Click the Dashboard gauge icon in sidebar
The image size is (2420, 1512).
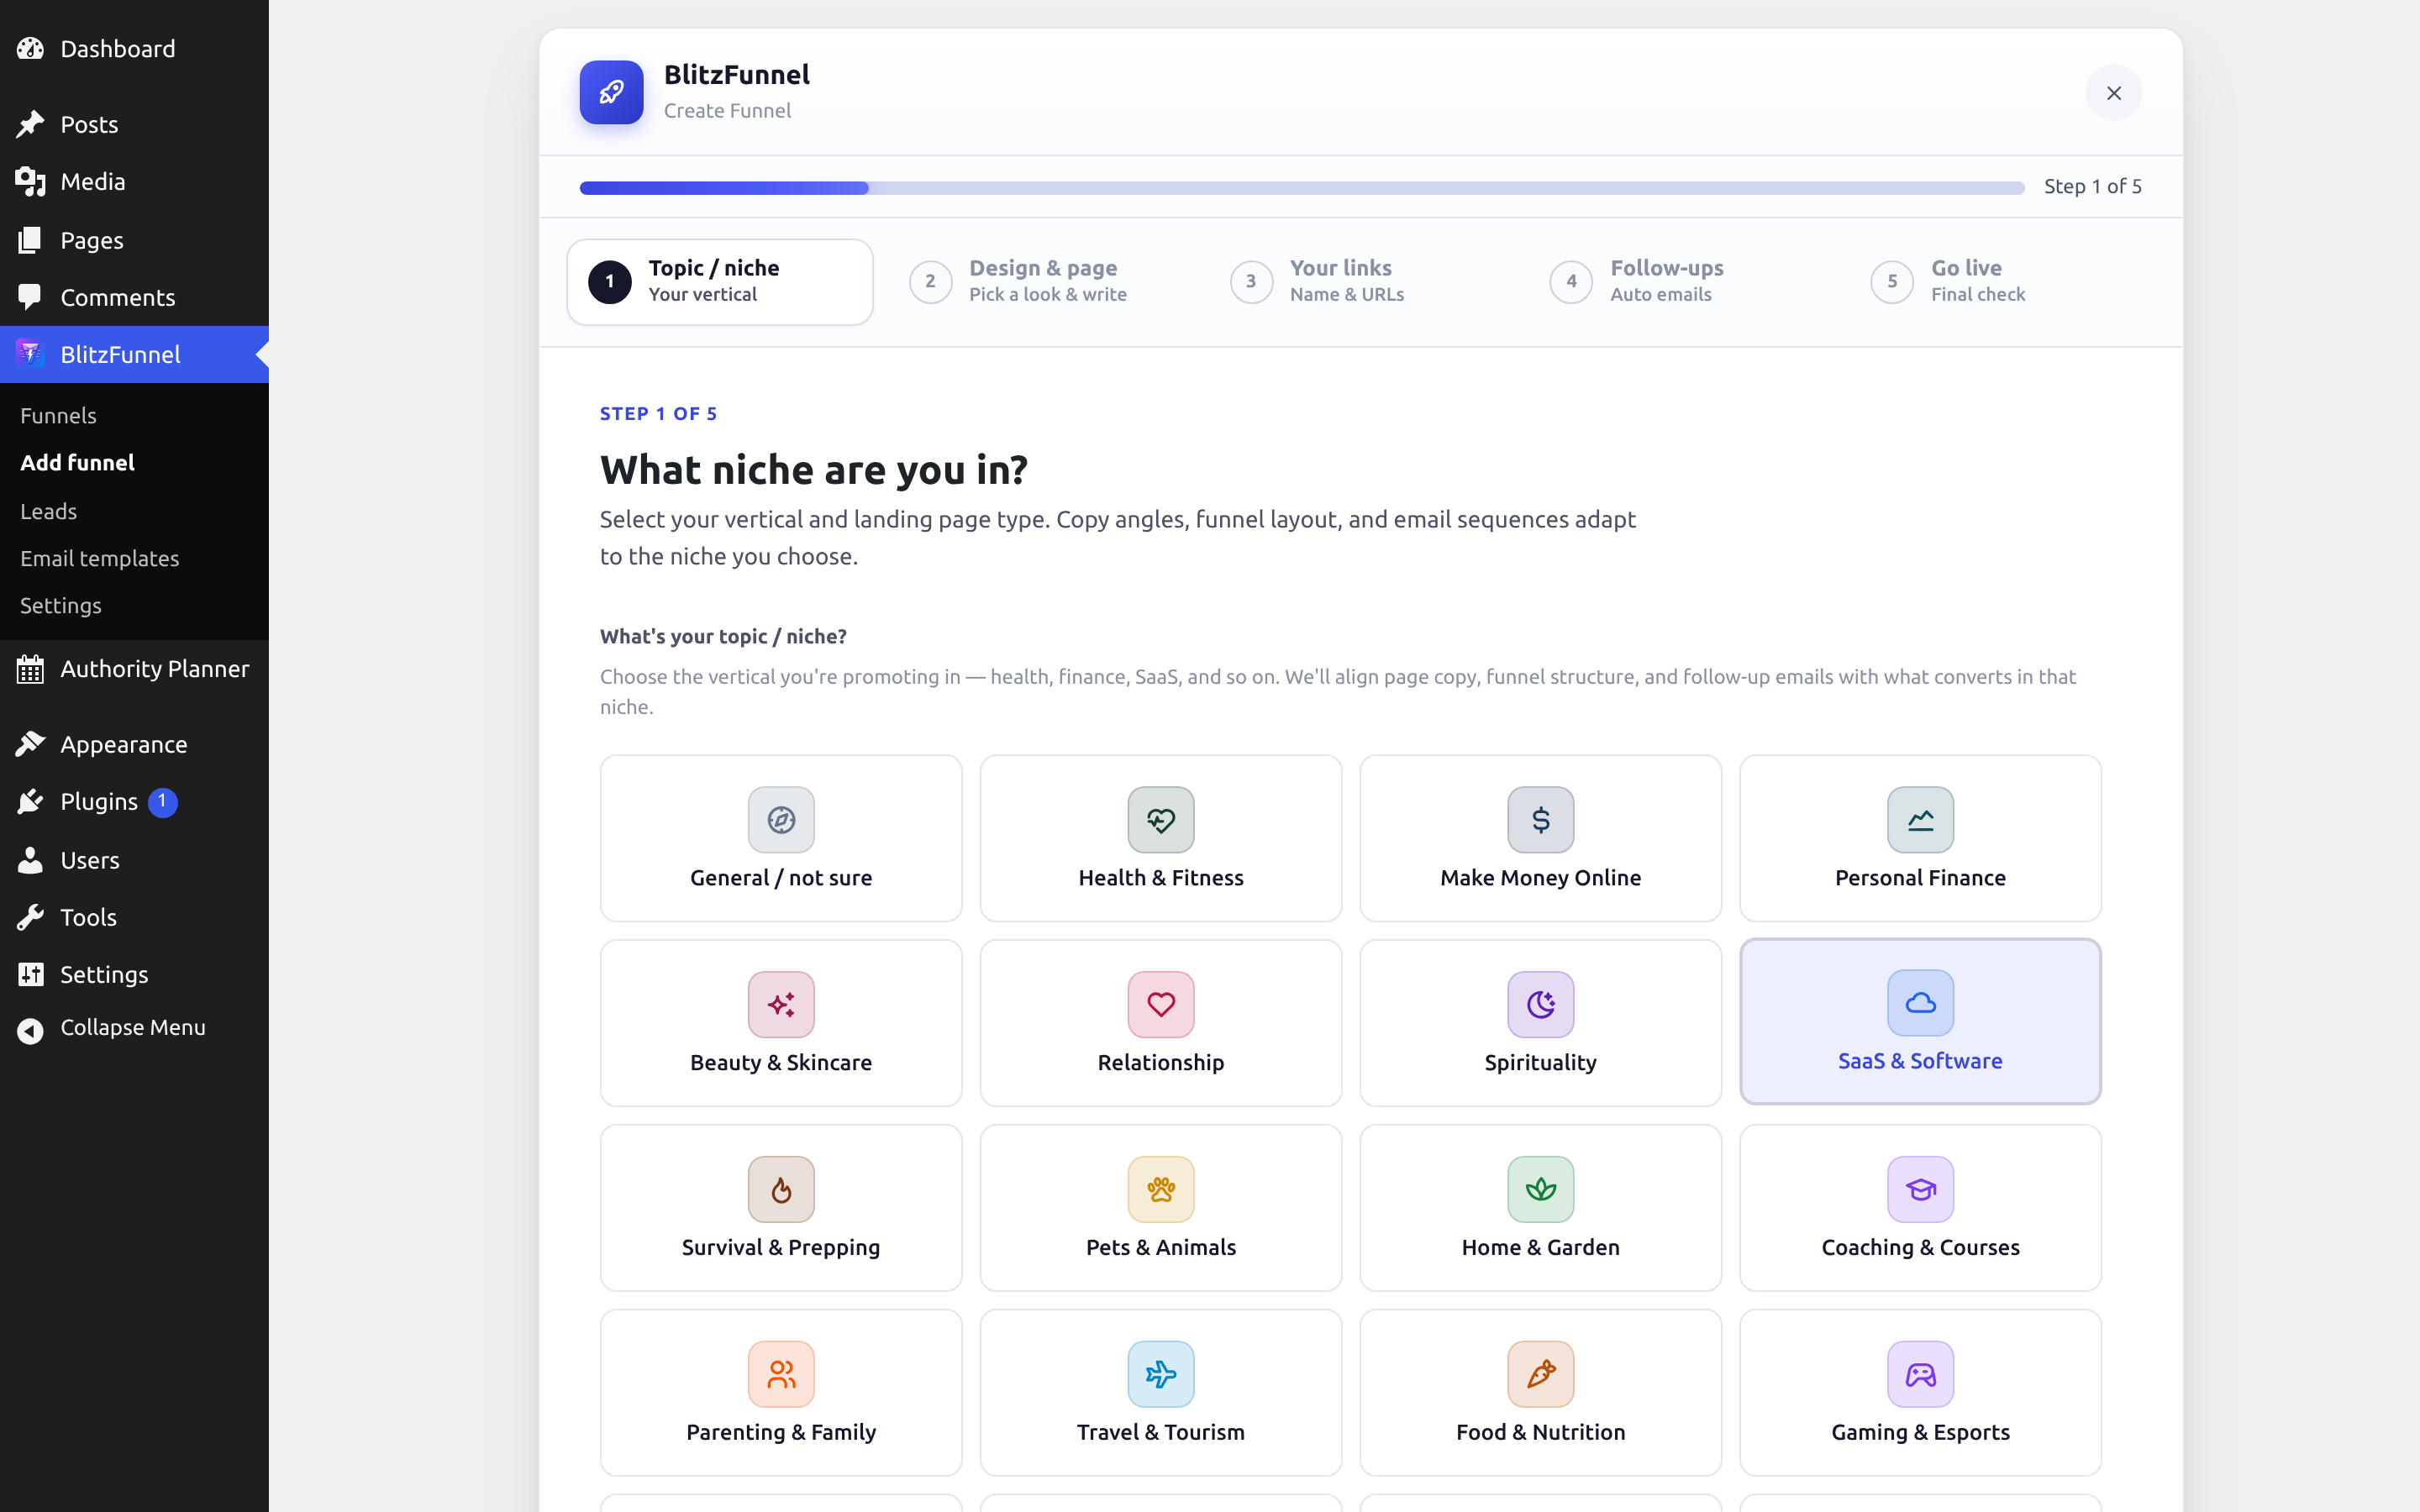(x=30, y=48)
